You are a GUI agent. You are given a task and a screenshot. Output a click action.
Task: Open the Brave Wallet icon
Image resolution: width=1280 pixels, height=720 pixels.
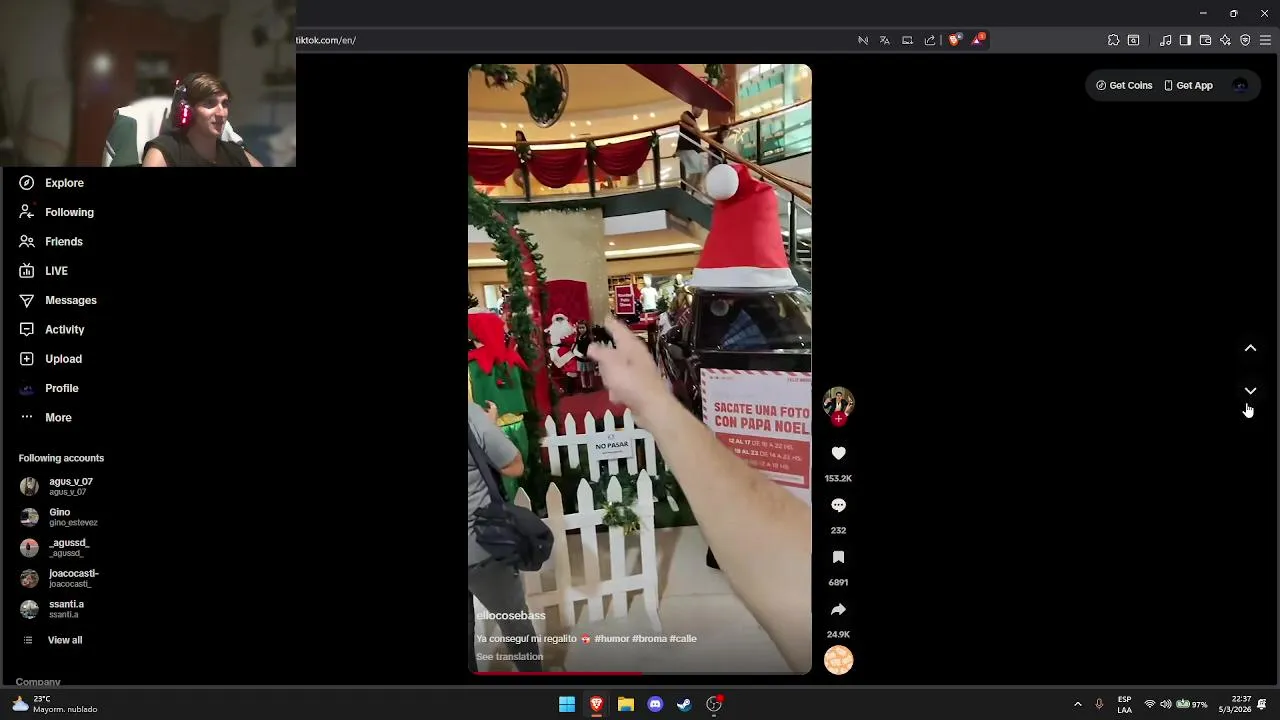click(x=1205, y=40)
